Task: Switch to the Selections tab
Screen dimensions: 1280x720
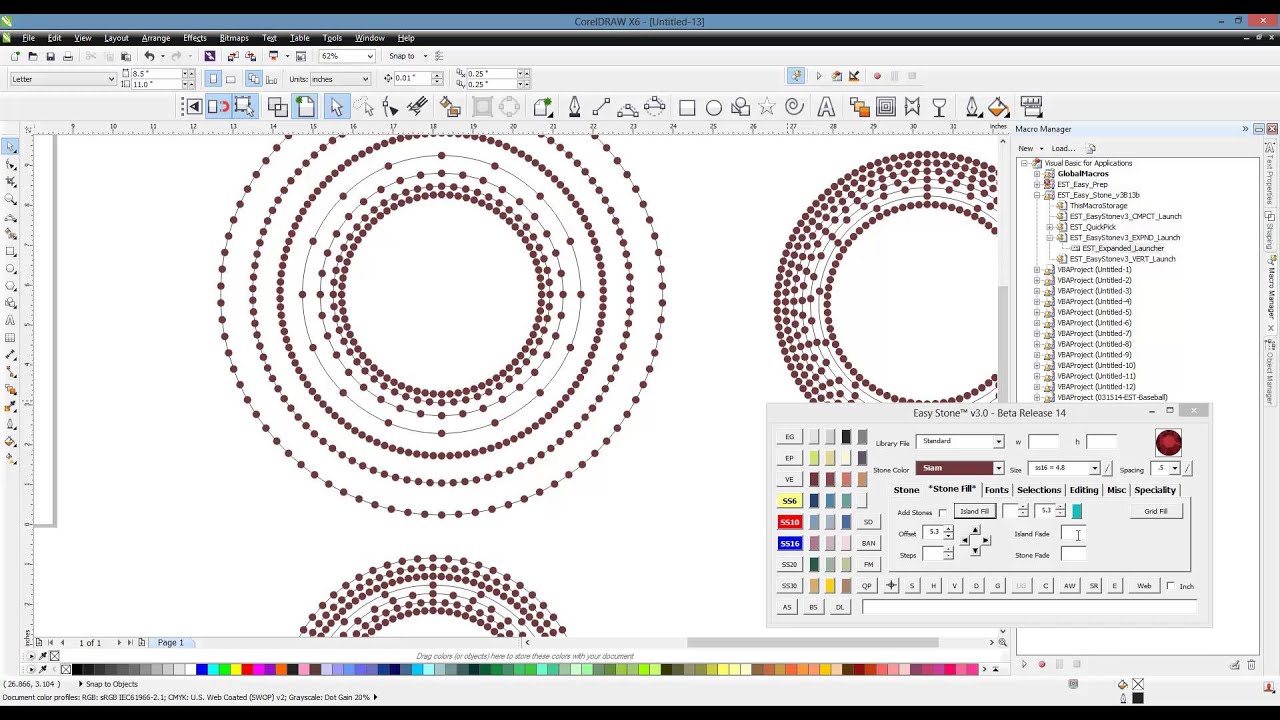Action: 1039,490
